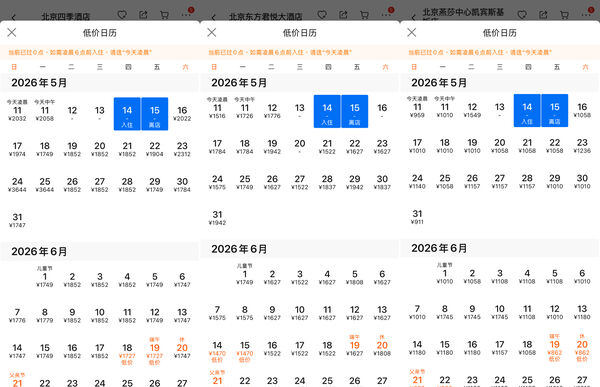The height and width of the screenshot is (387, 600).
Task: Go back using the arrow by 北京东方君悦大酒店
Action: point(214,17)
